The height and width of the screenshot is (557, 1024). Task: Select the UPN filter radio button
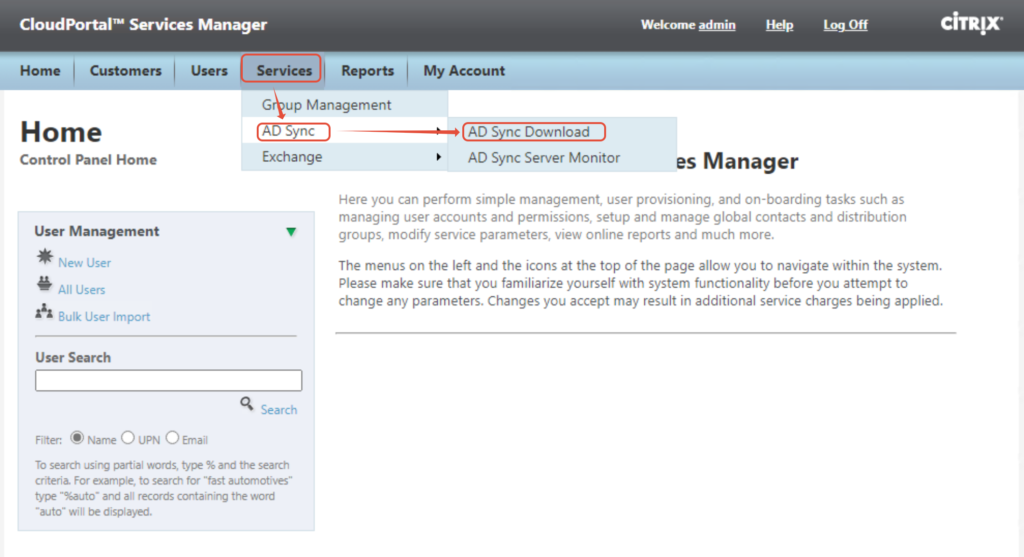(128, 438)
